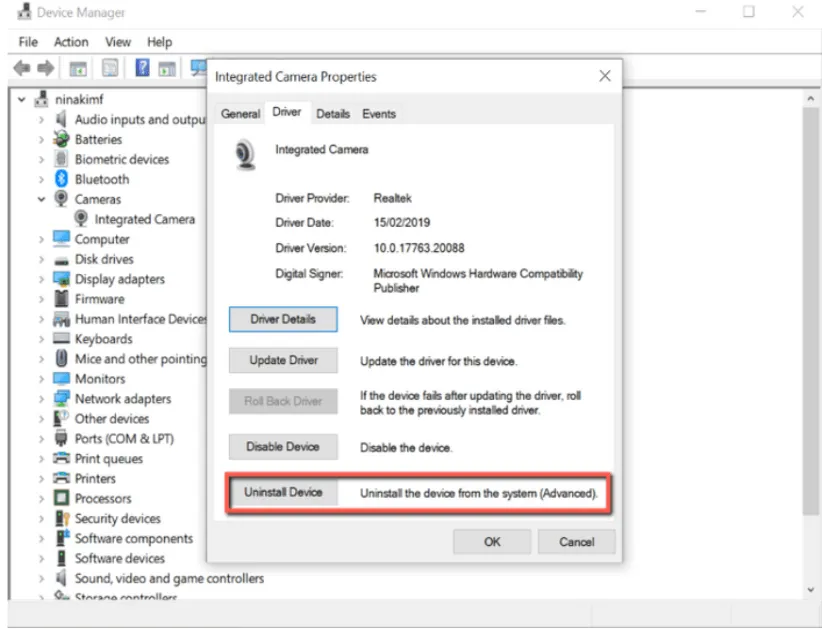822x629 pixels.
Task: Click the Bluetooth icon in device tree
Action: tap(61, 179)
